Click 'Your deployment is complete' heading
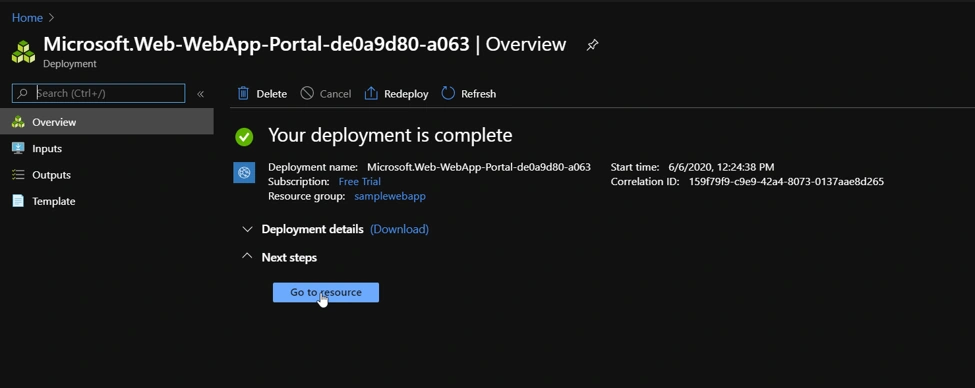This screenshot has height=388, width=975. tap(390, 135)
